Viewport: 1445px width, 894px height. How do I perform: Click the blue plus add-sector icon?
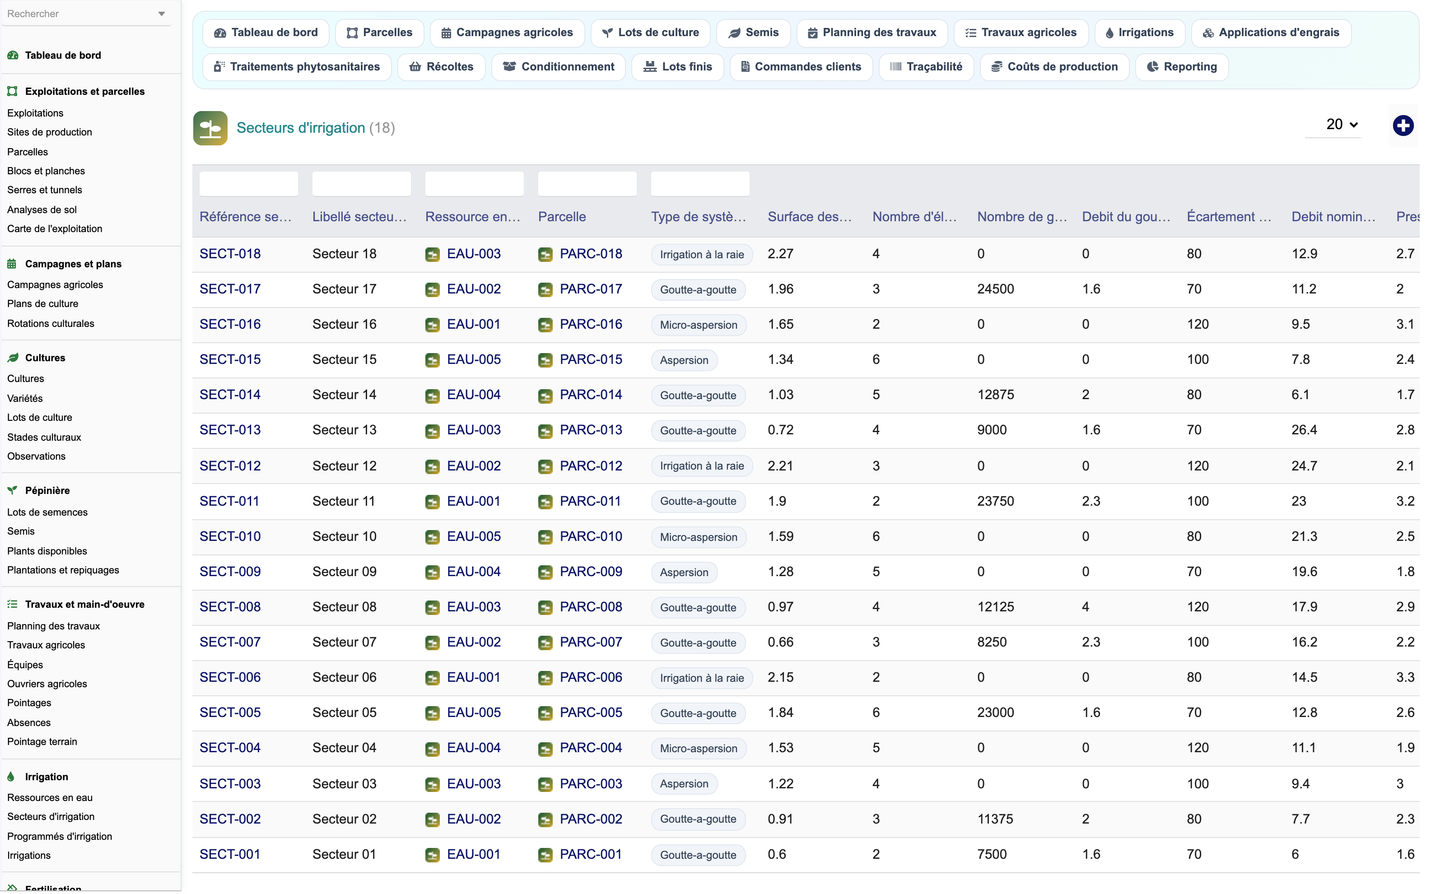[1403, 126]
